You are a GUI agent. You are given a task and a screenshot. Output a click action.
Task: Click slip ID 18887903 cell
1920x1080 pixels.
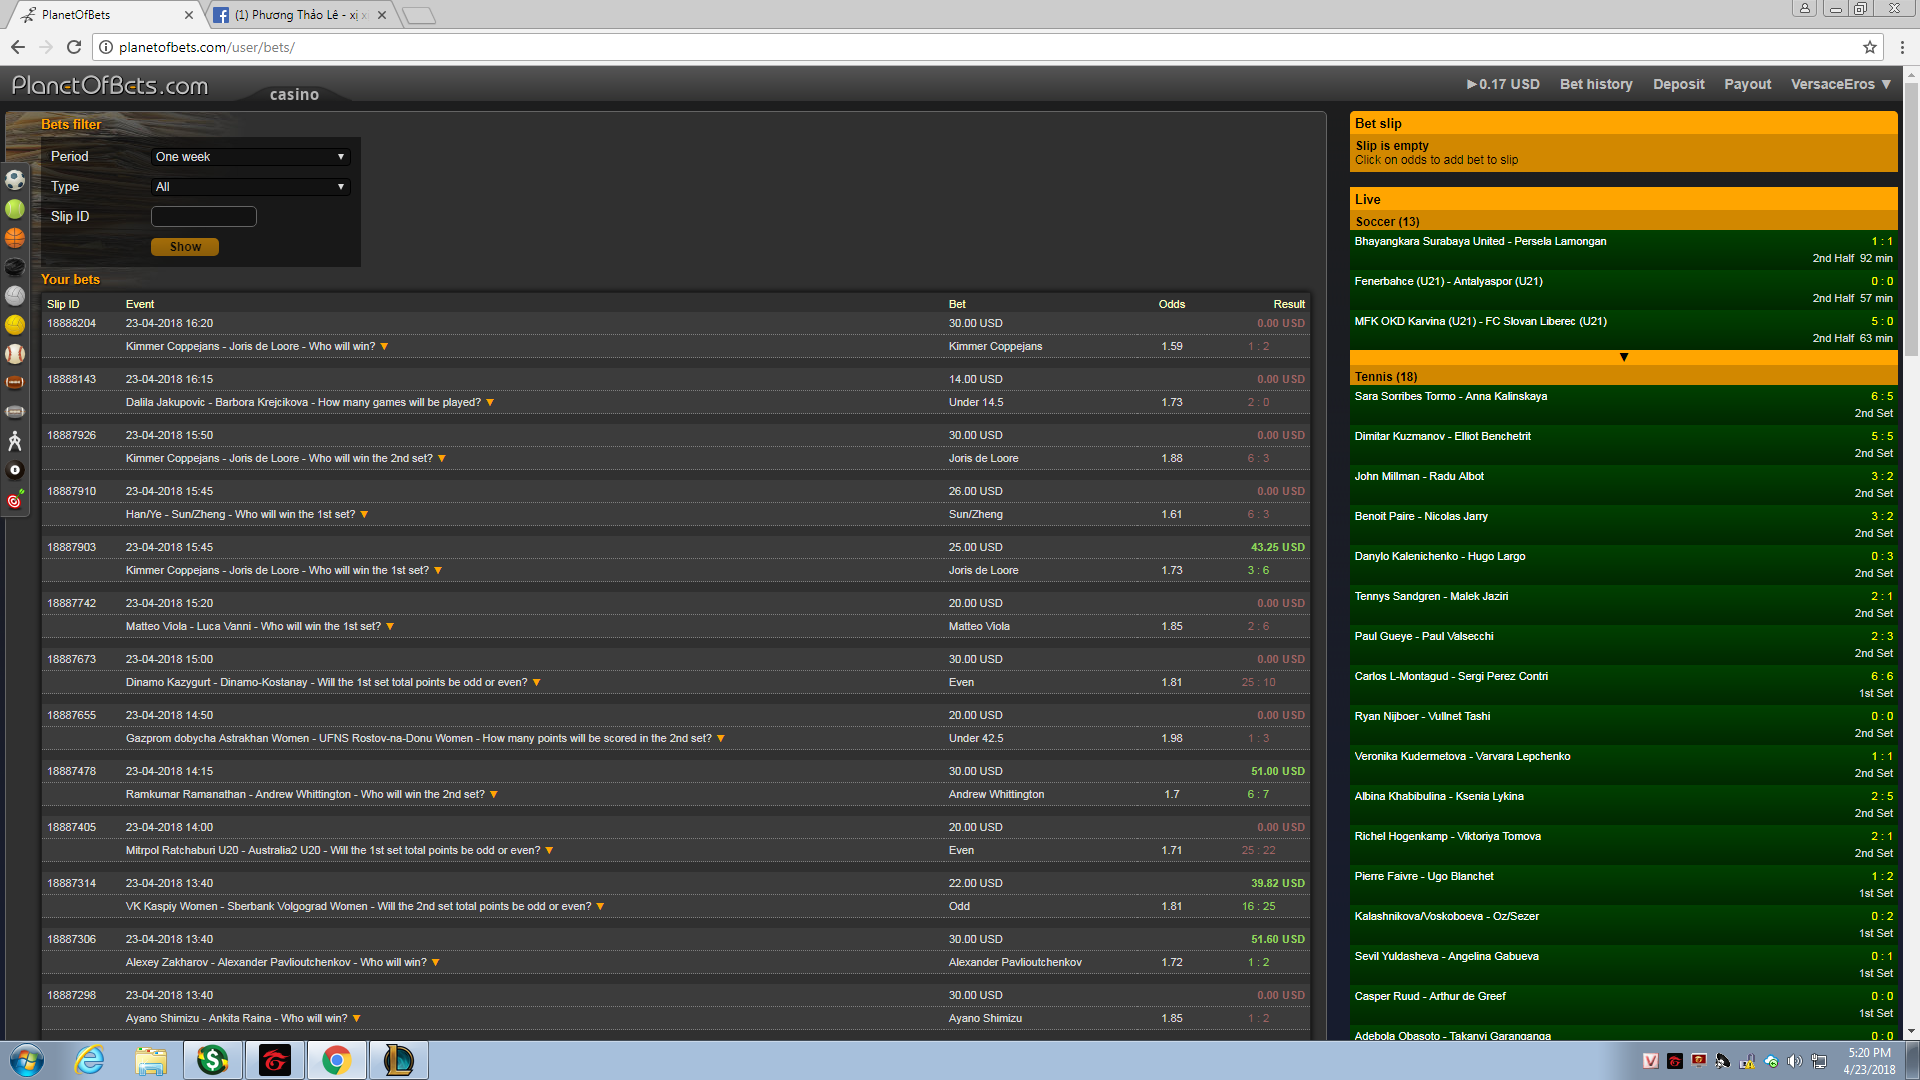72,548
